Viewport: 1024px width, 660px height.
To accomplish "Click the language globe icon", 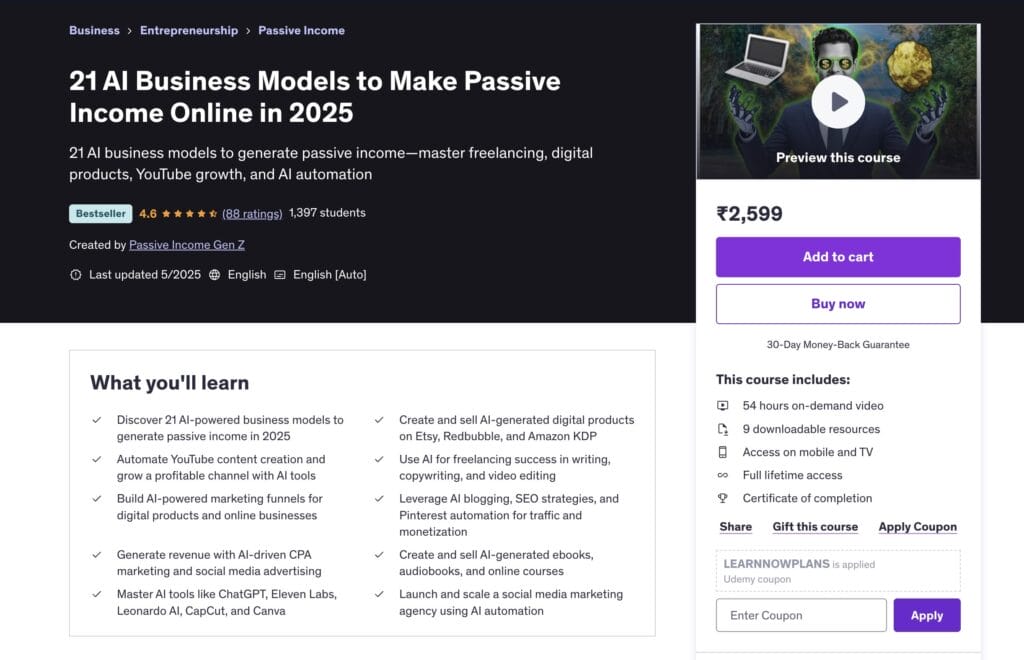I will [x=213, y=274].
